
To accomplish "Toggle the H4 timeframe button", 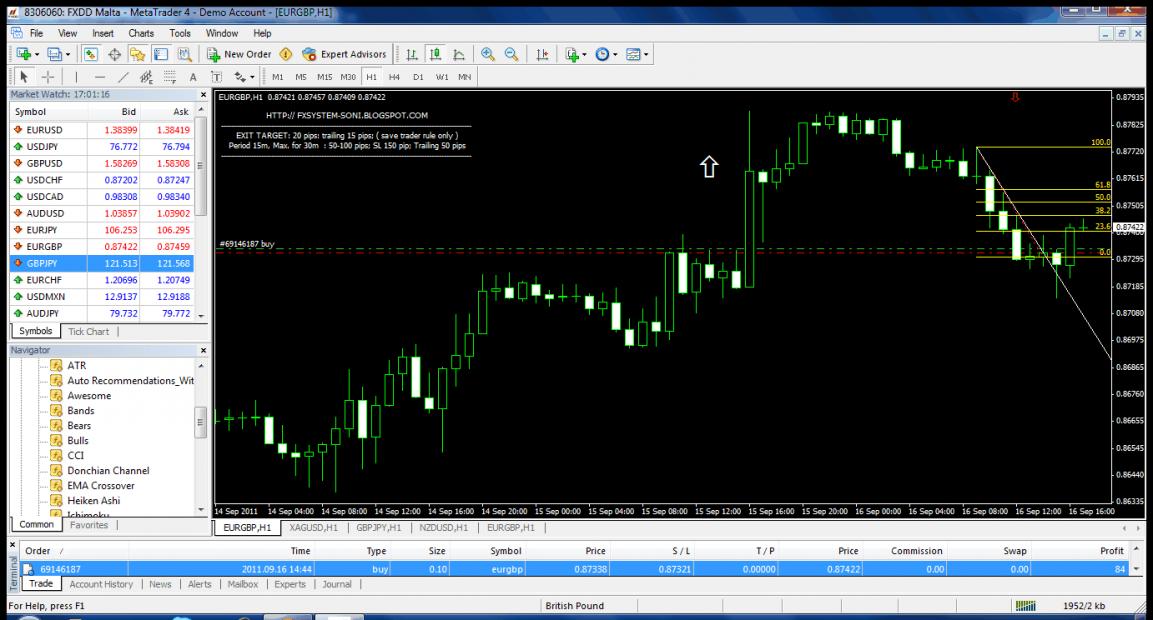I will (x=396, y=77).
